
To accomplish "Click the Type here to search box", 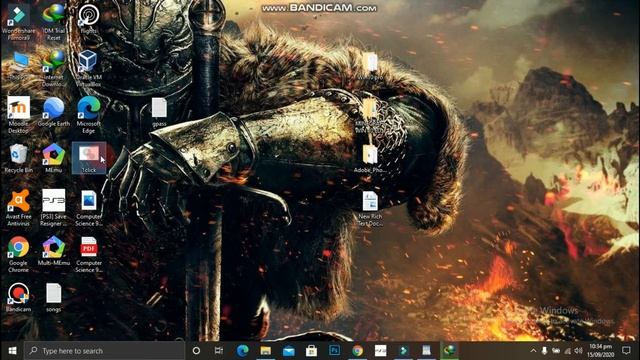I will 104,351.
